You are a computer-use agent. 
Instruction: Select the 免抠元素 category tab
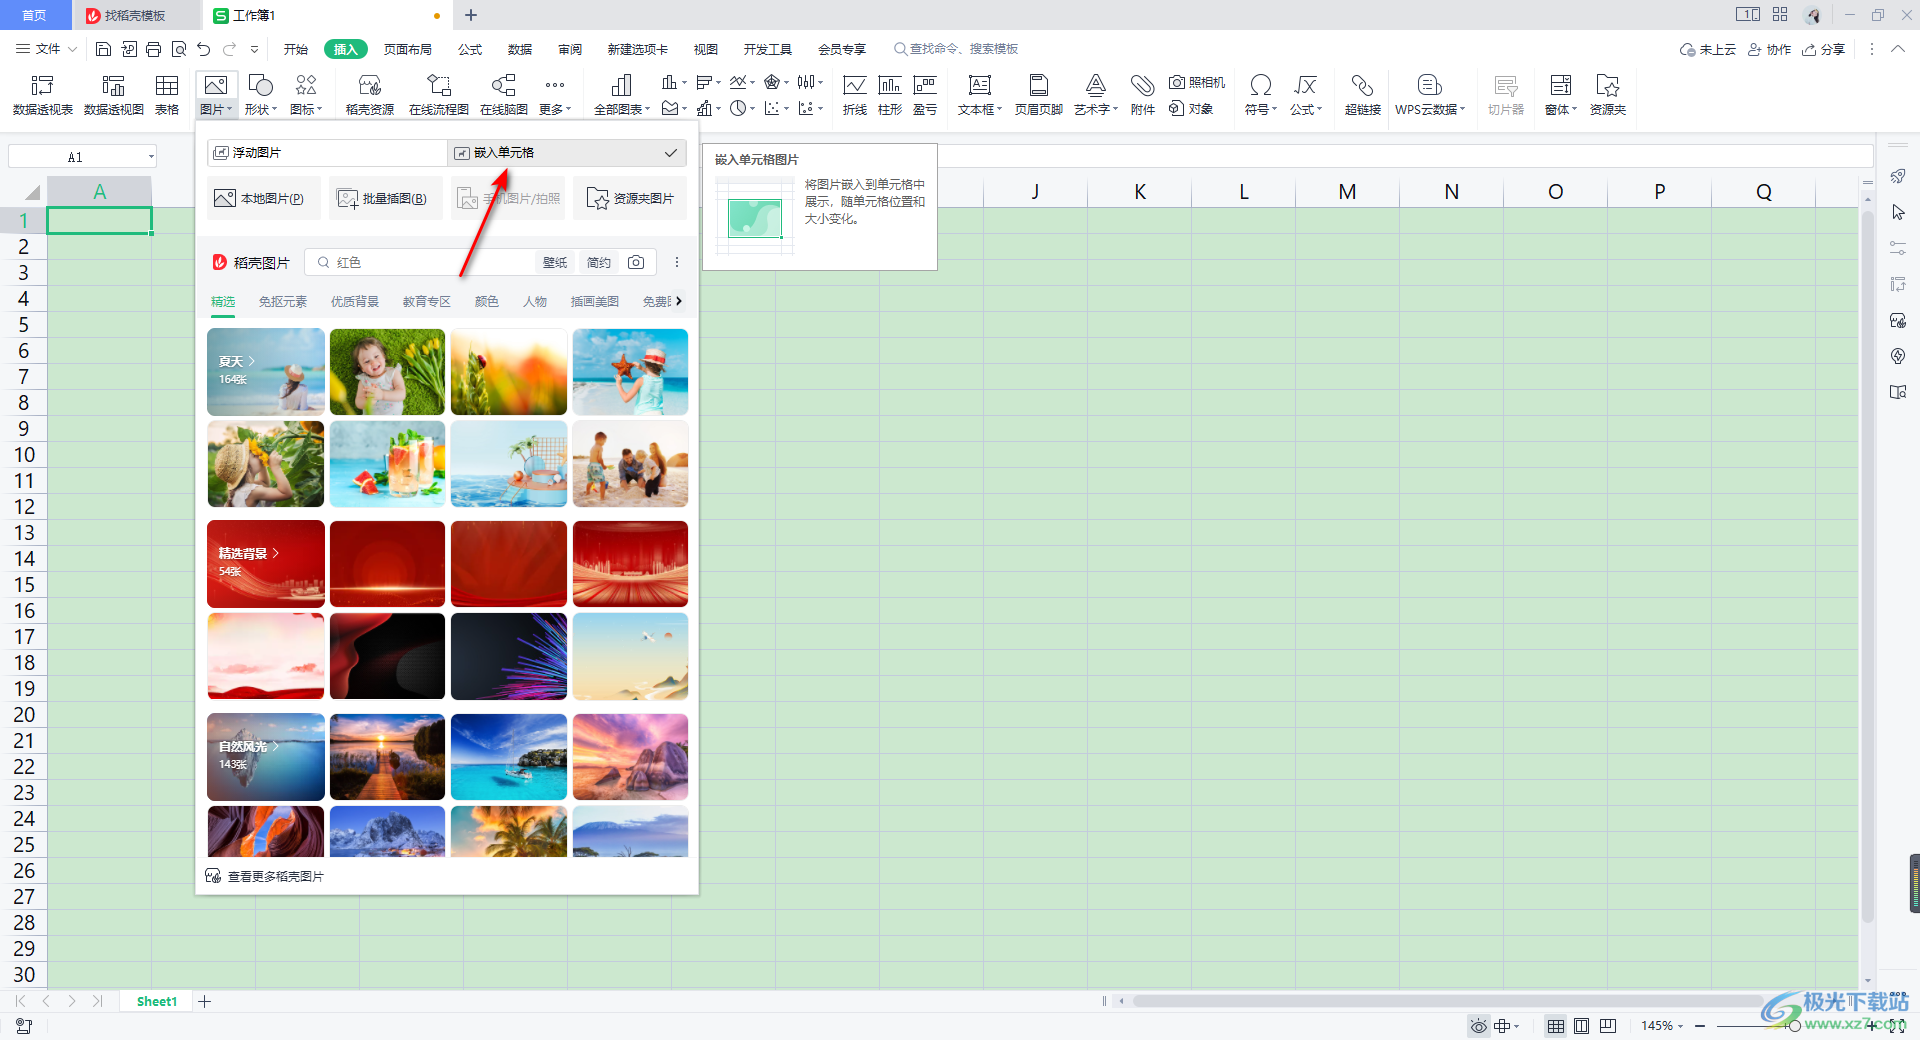click(283, 301)
